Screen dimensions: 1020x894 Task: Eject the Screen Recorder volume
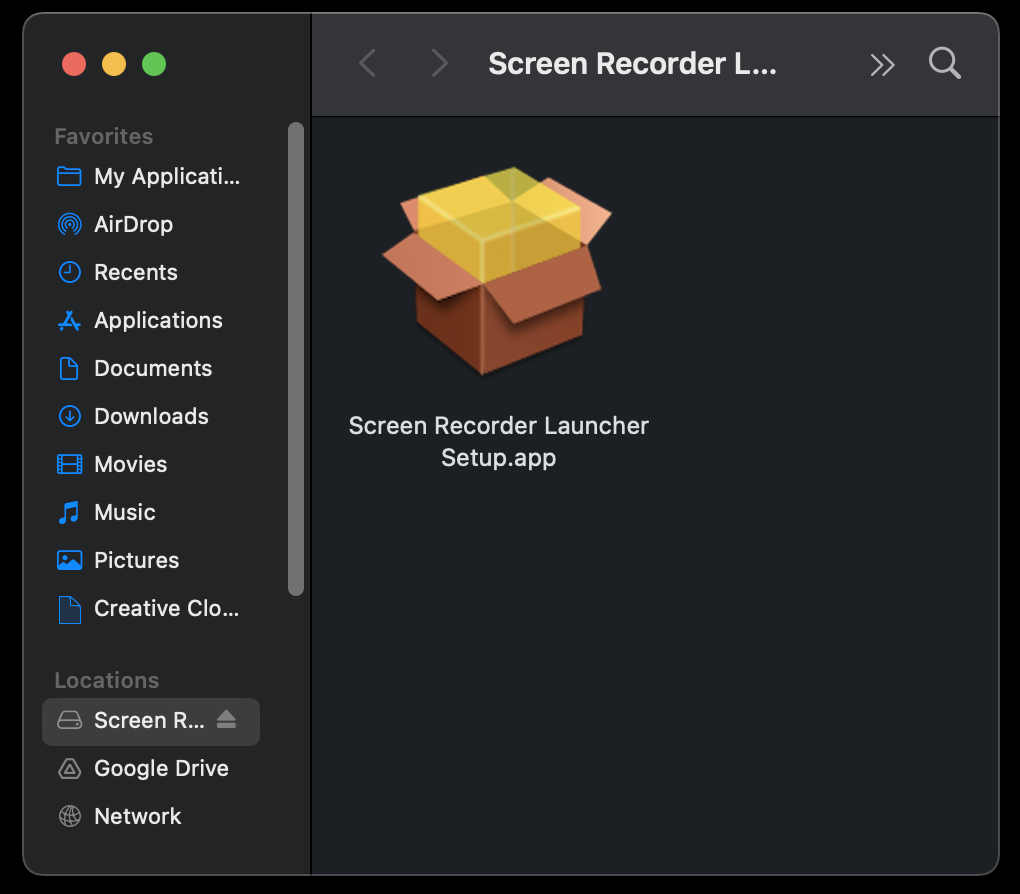tap(226, 720)
